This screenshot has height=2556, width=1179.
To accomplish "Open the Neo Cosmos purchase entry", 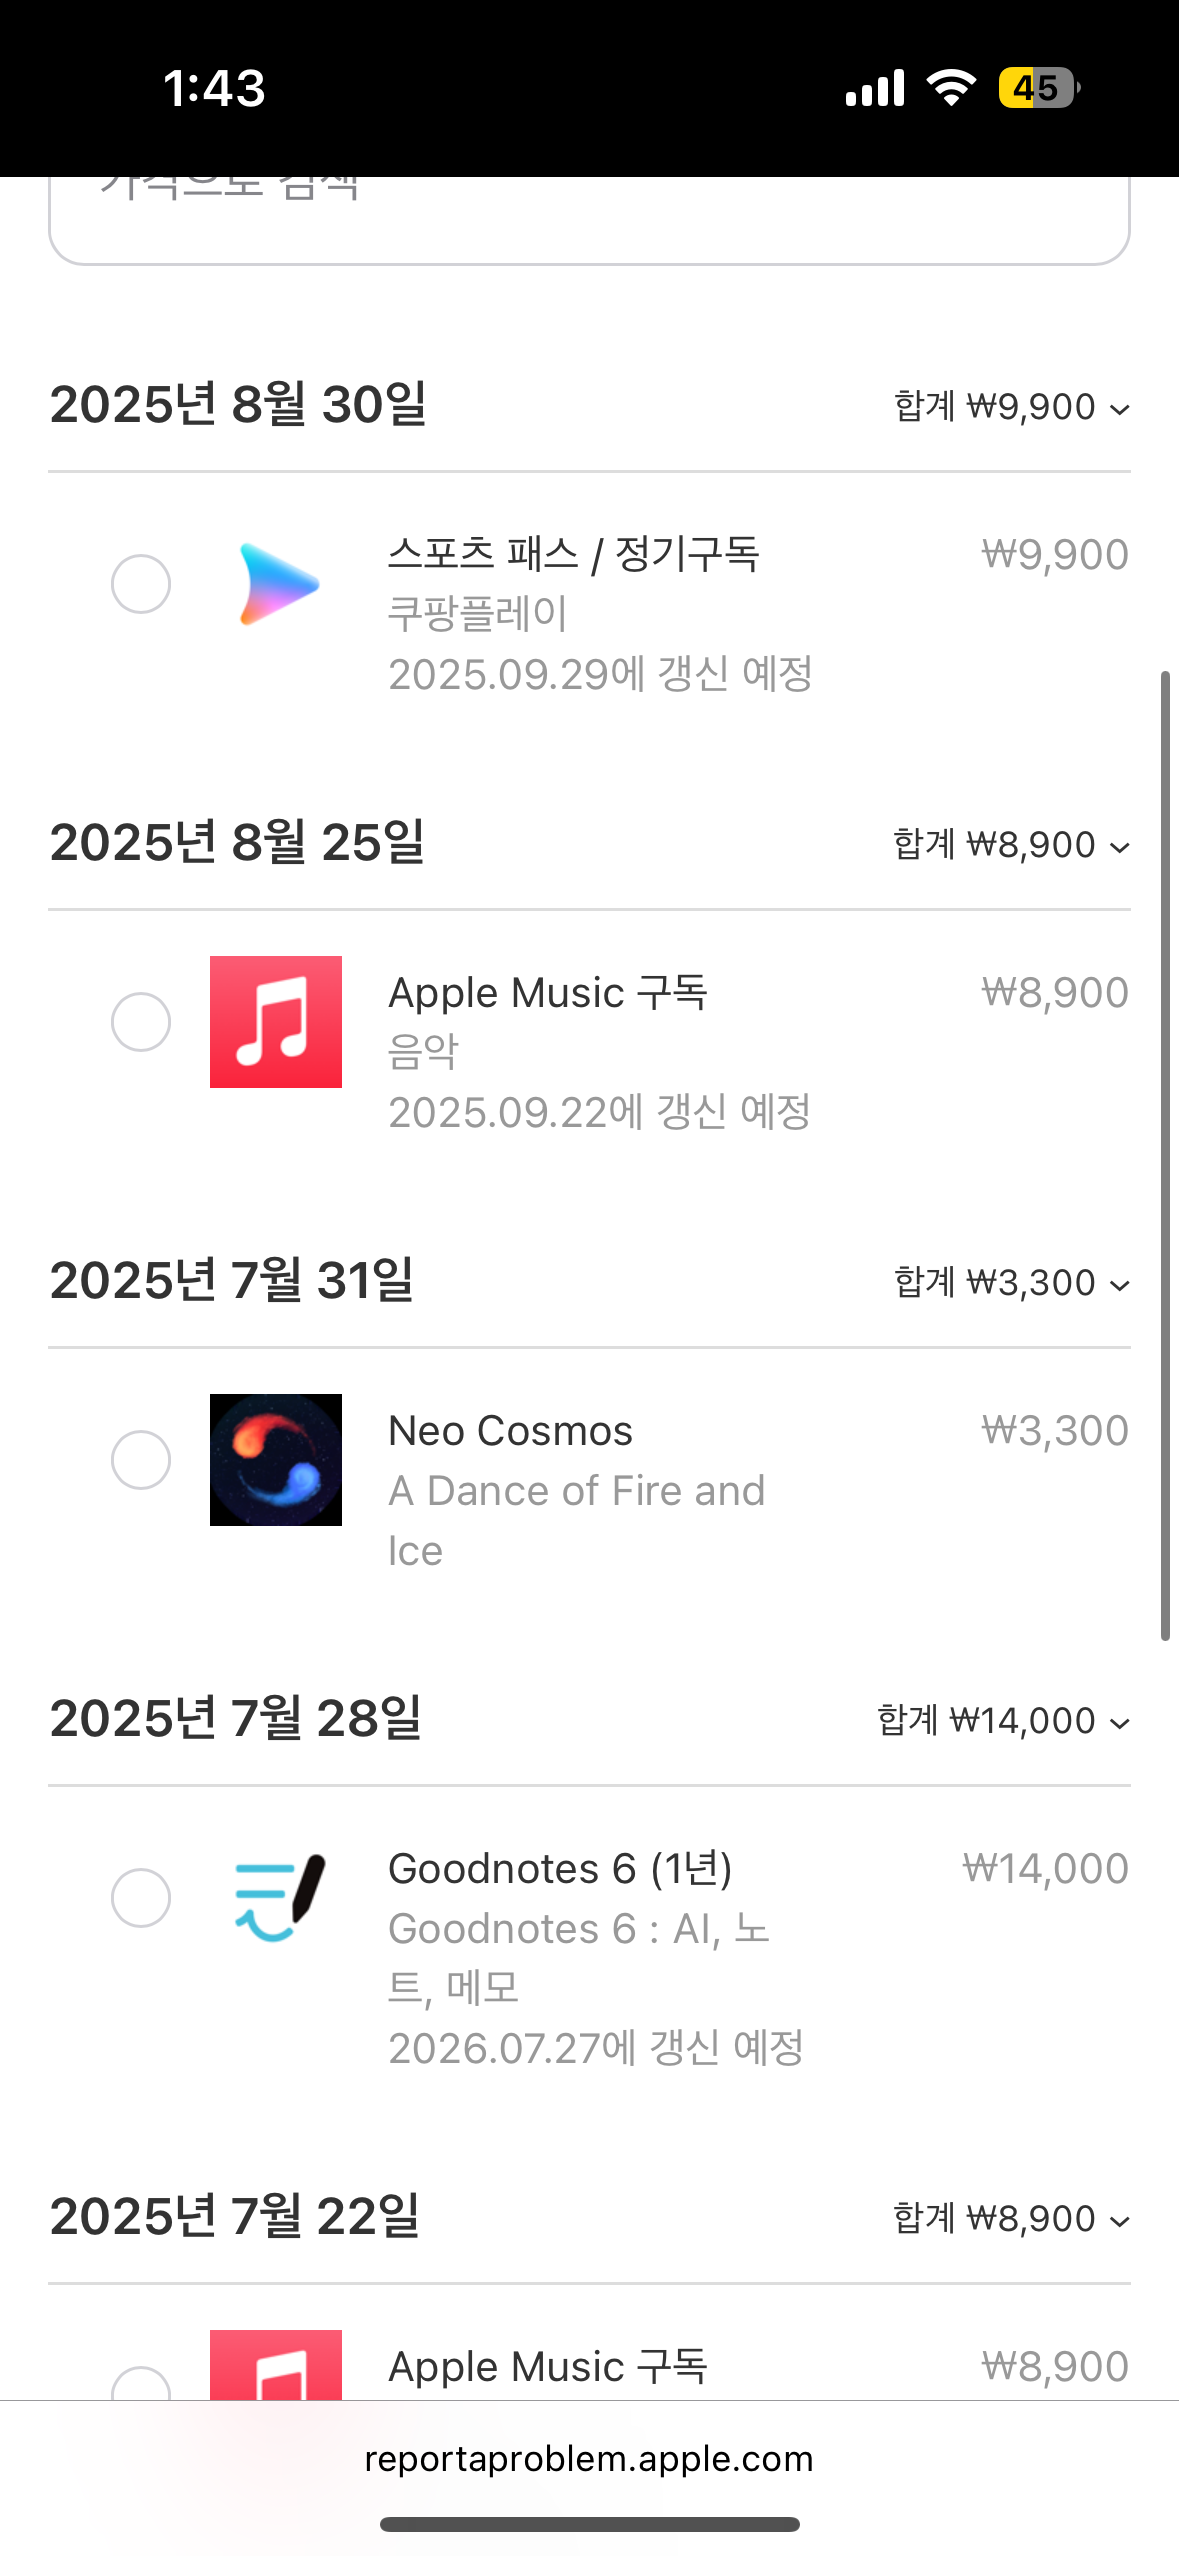I will (510, 1431).
